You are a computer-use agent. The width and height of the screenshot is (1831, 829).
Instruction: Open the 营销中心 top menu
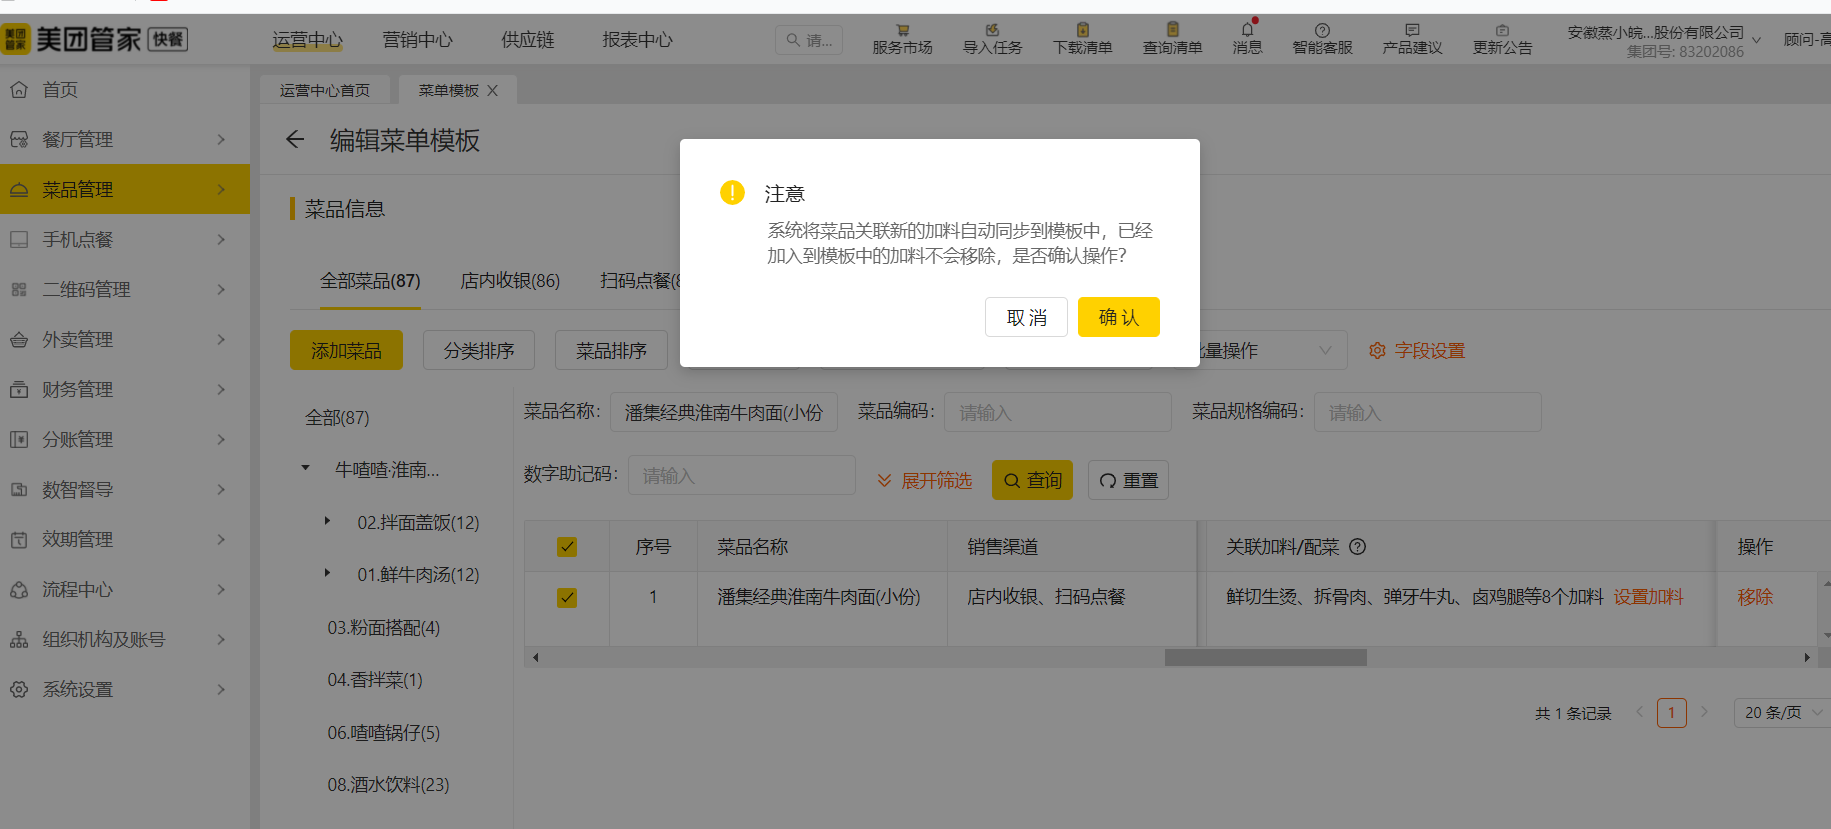[x=417, y=40]
